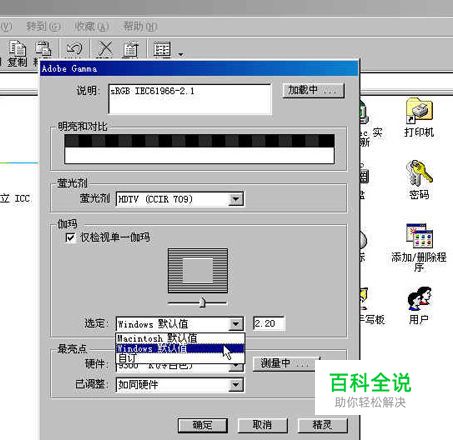Open the Passwords (密码) control panel icon
453x440 pixels.
click(419, 179)
